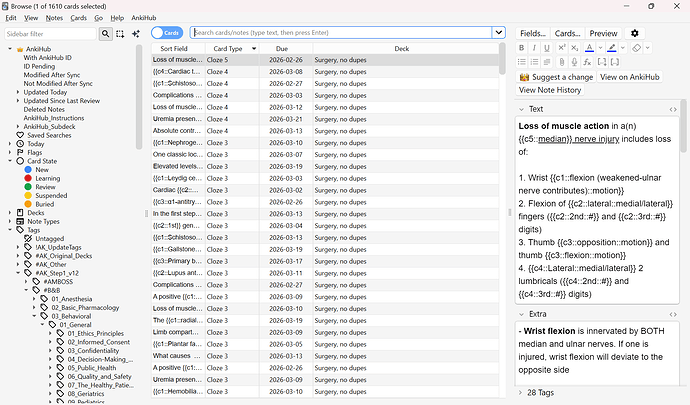Expand the Today tree node
The image size is (690, 405).
pos(10,144)
